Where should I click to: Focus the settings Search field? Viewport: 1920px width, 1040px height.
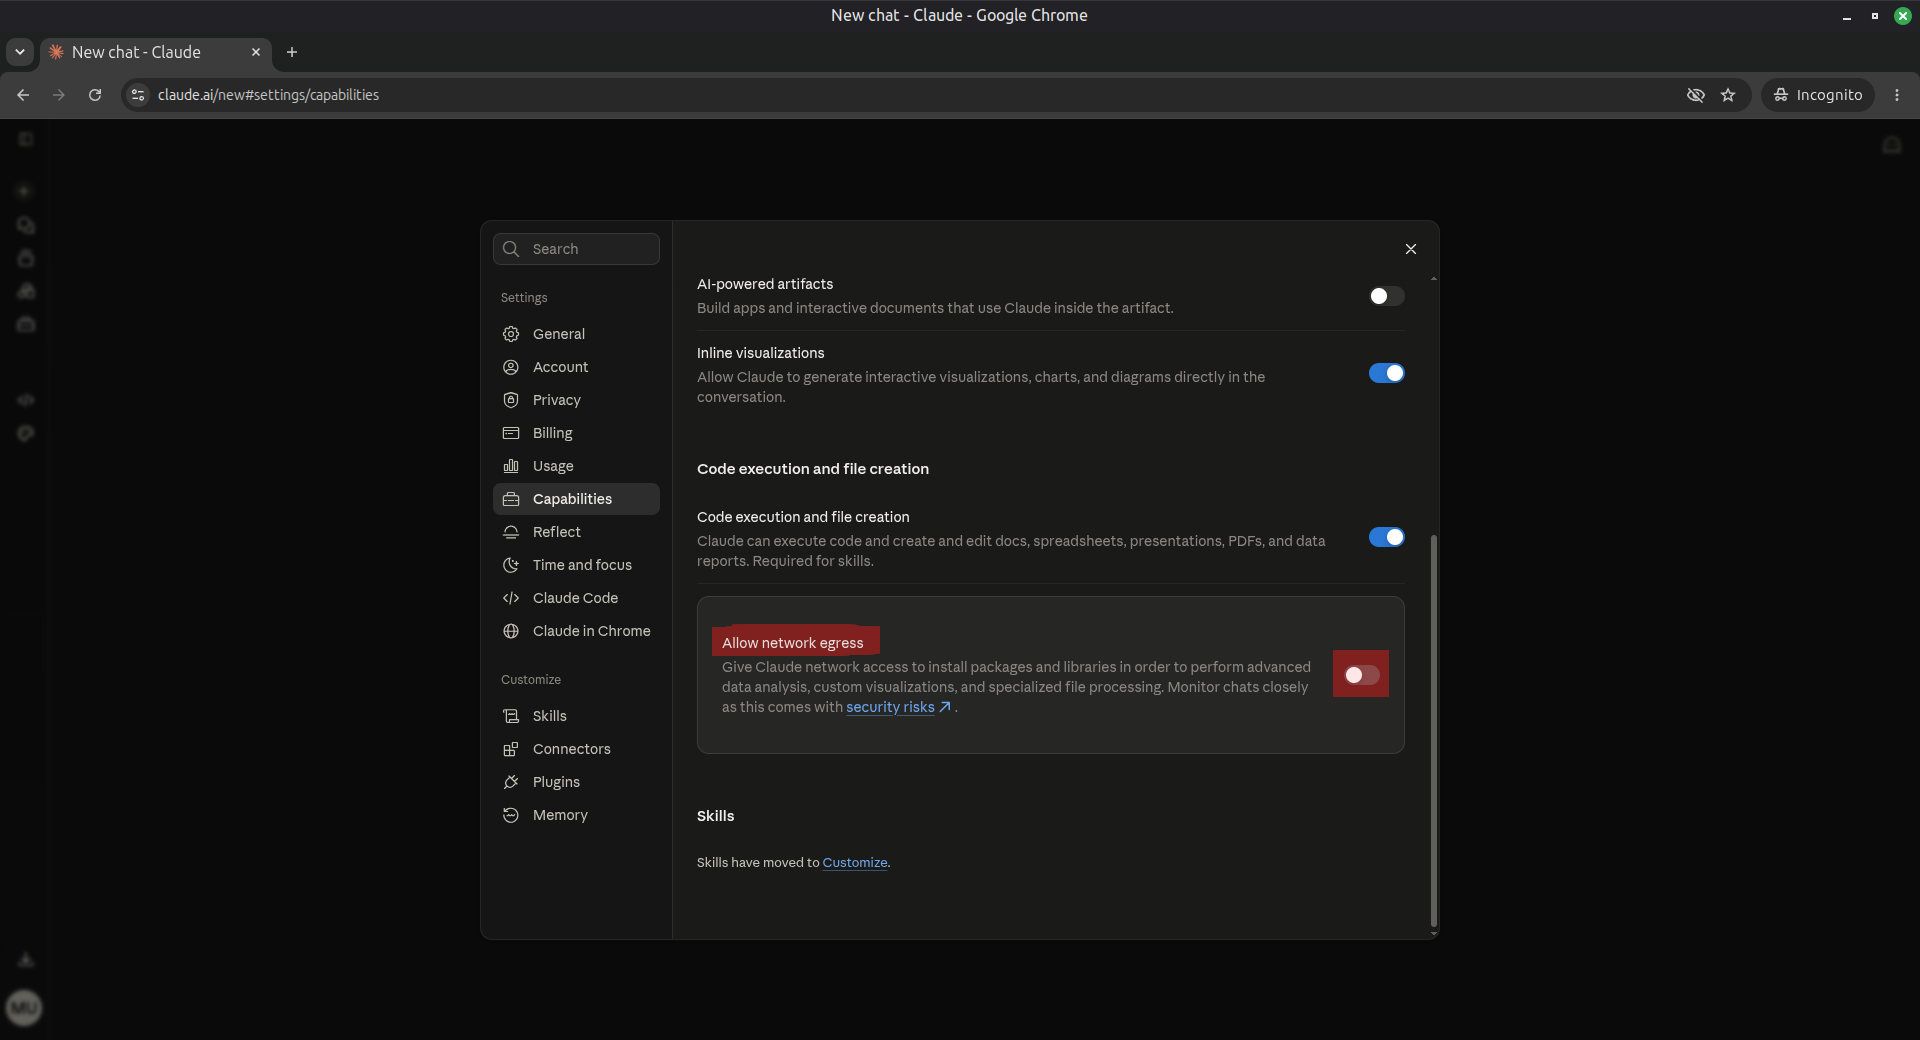tap(576, 249)
